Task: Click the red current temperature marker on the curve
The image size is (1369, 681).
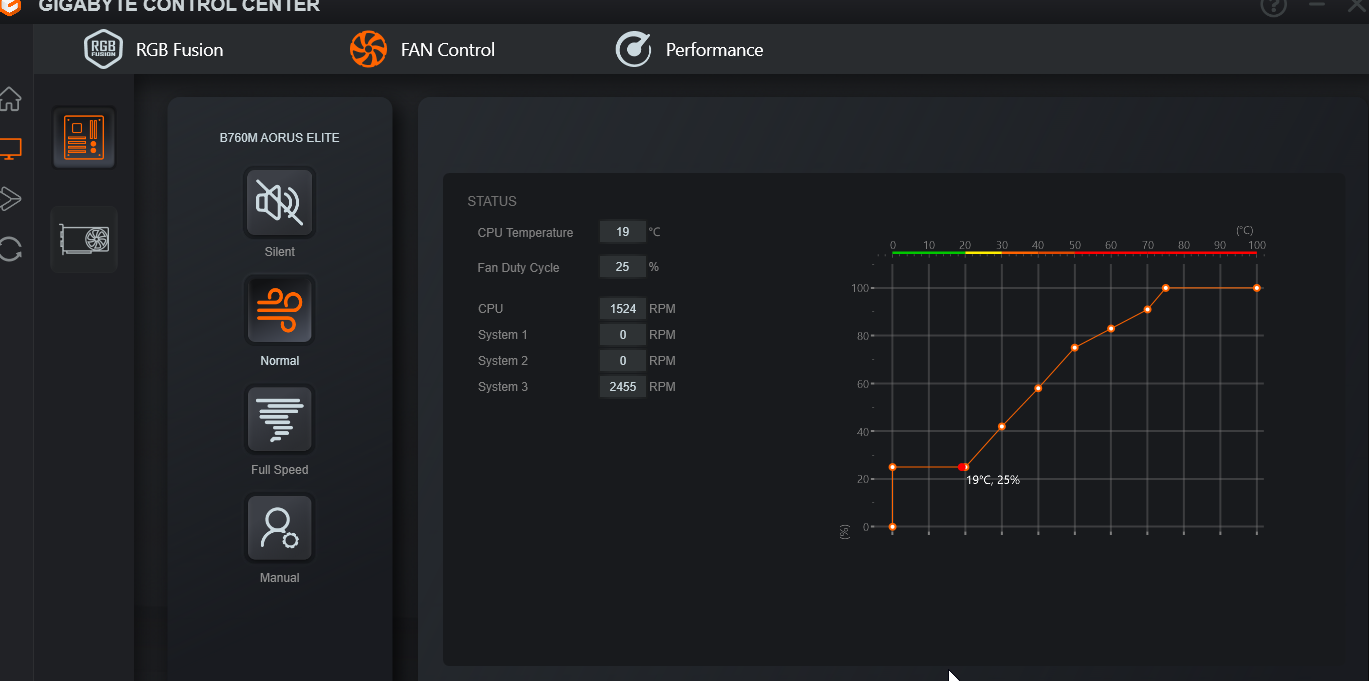Action: 963,467
